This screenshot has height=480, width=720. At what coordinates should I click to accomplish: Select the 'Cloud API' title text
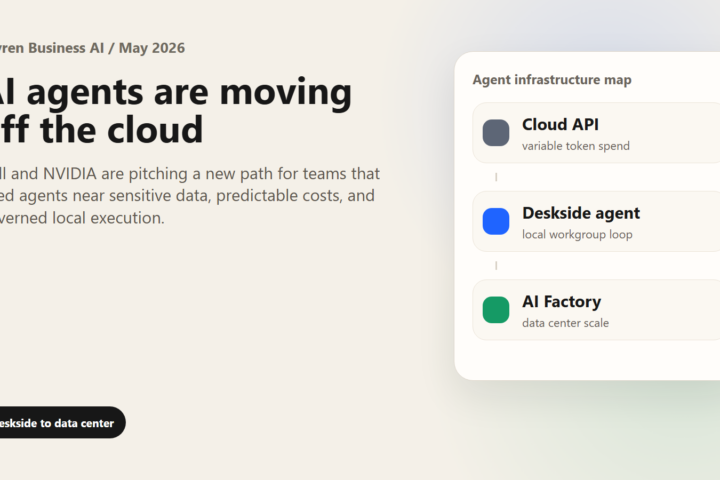click(560, 124)
